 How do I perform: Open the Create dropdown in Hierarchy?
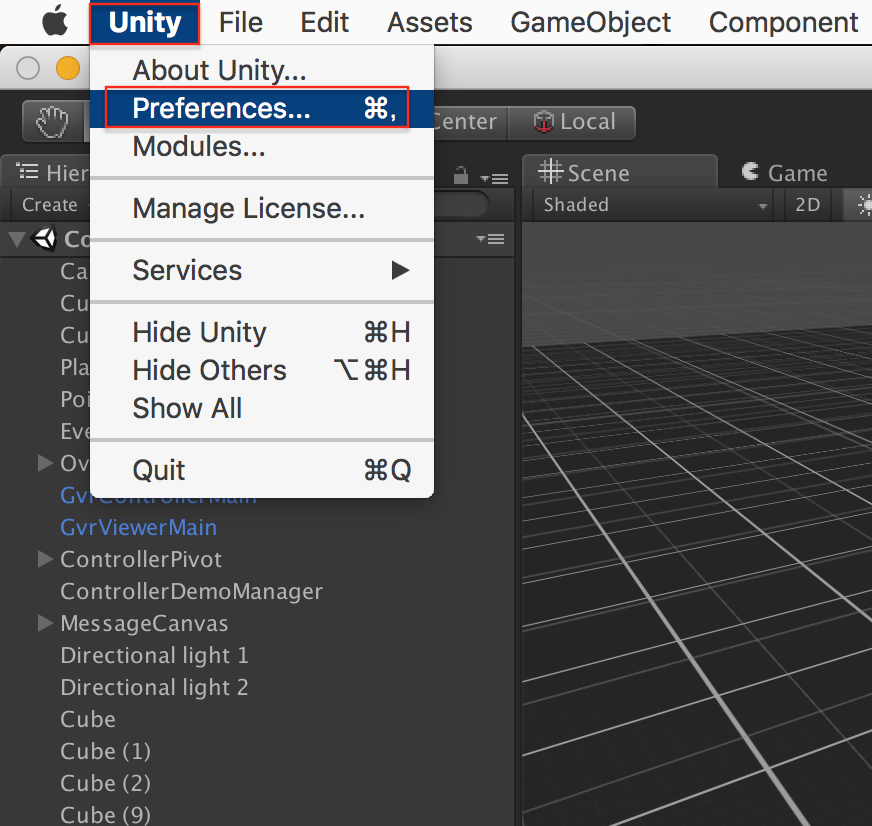click(x=50, y=205)
